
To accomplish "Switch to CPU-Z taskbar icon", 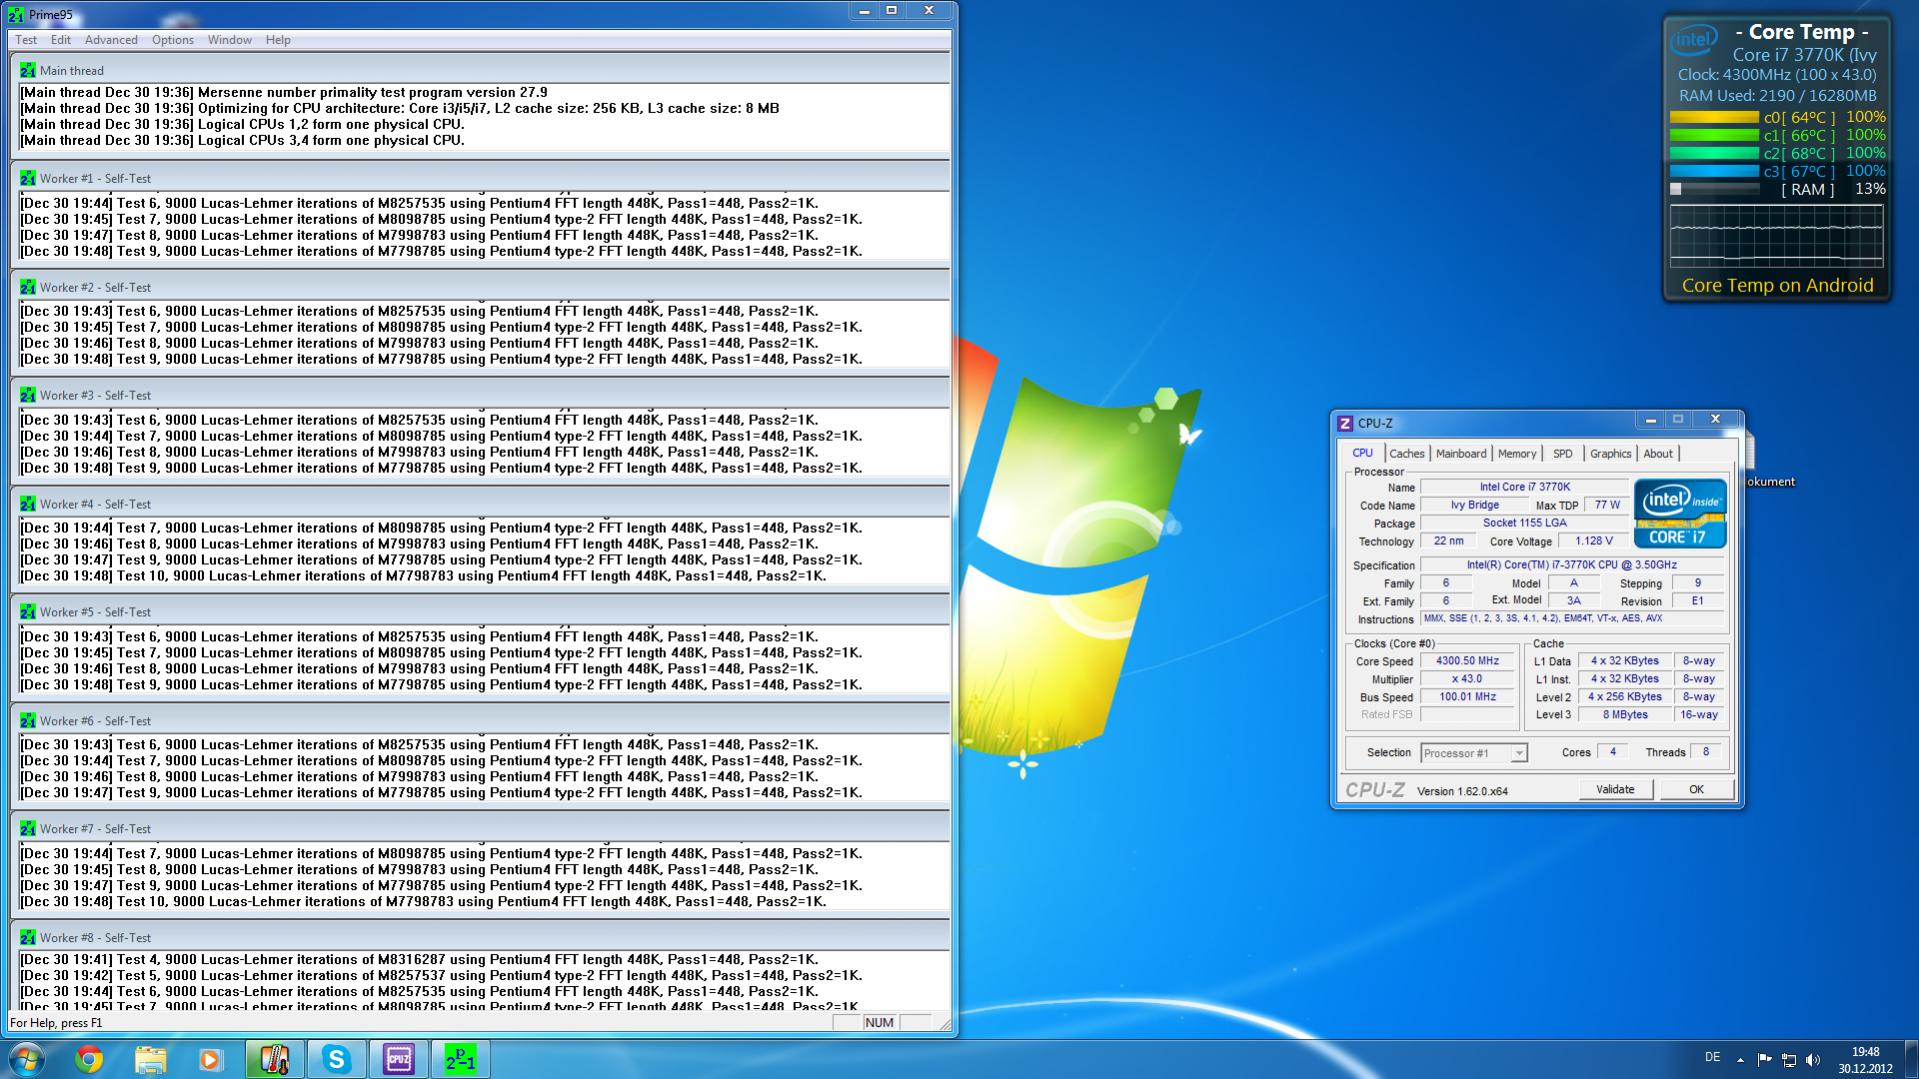I will click(398, 1059).
